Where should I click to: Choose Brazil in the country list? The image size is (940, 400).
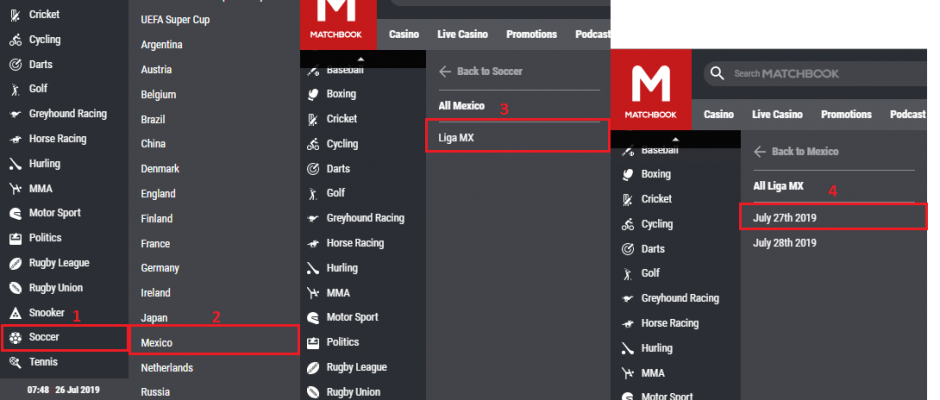coord(153,120)
